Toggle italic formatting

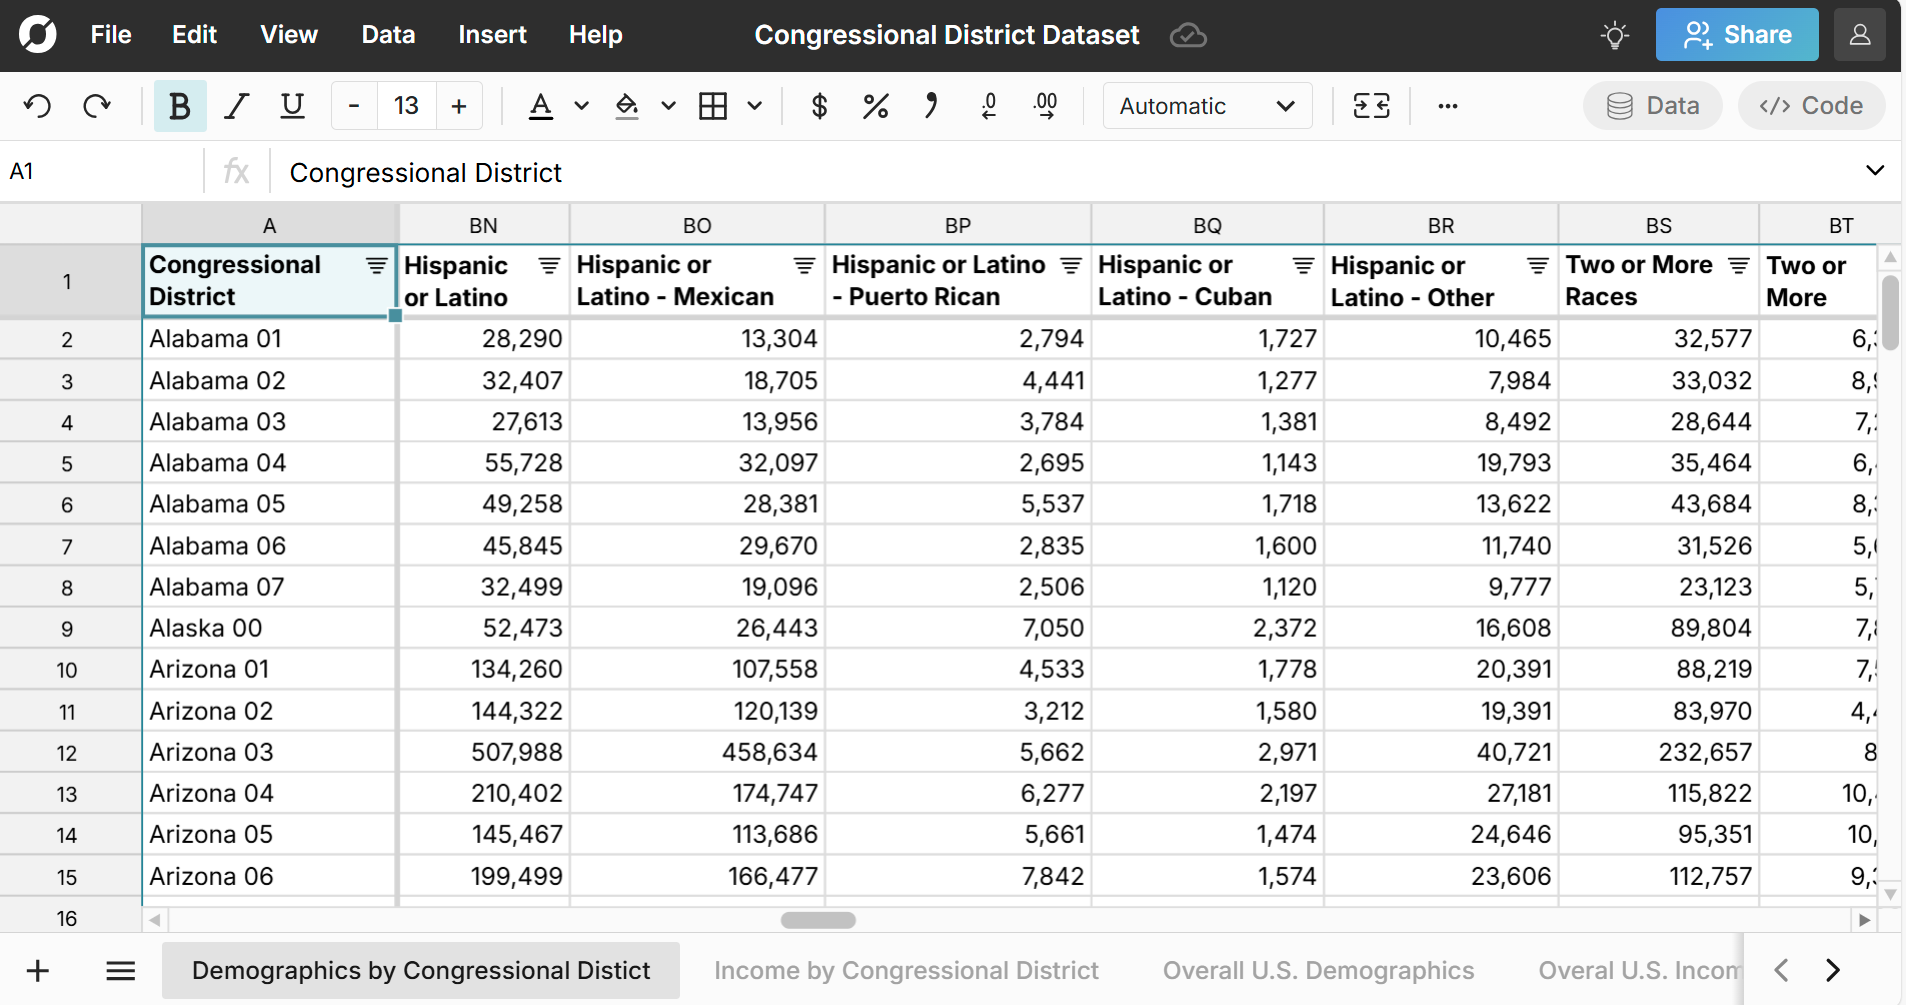[x=236, y=106]
